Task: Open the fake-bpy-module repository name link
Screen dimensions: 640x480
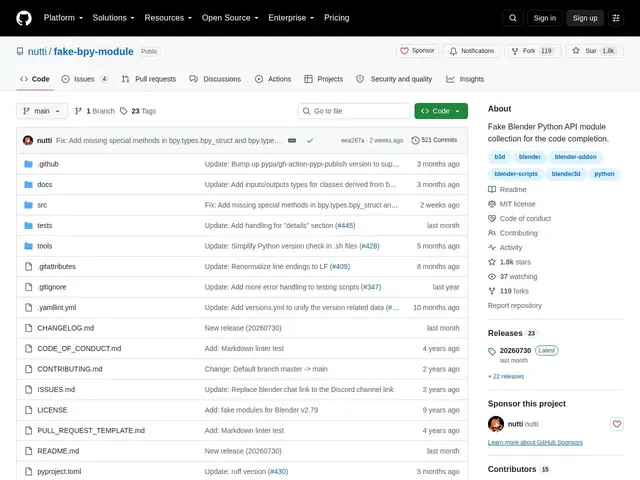Action: coord(93,51)
